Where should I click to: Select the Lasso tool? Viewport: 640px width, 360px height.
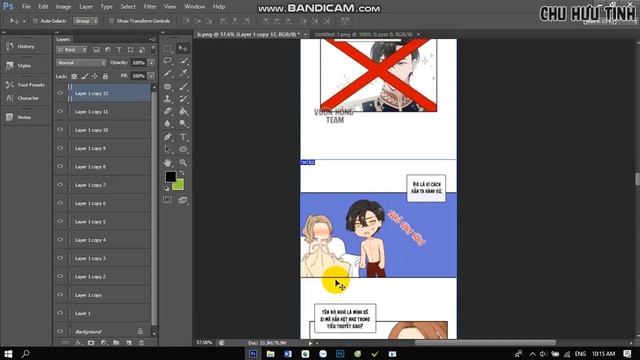[168, 61]
